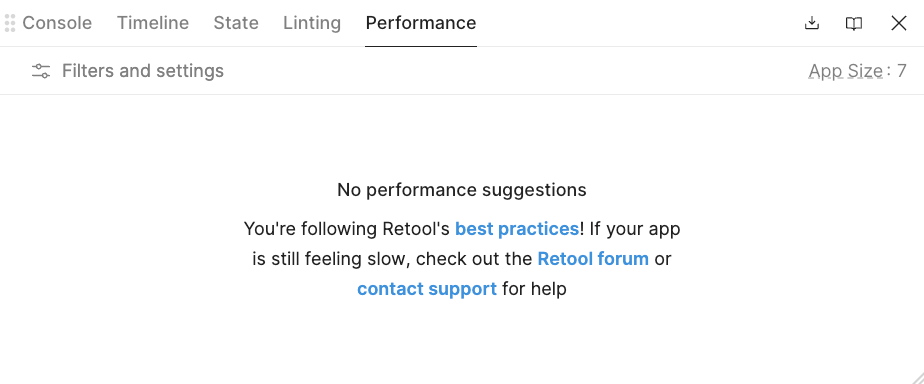
Task: Click the bottom-right corner resize grip
Action: 916,377
